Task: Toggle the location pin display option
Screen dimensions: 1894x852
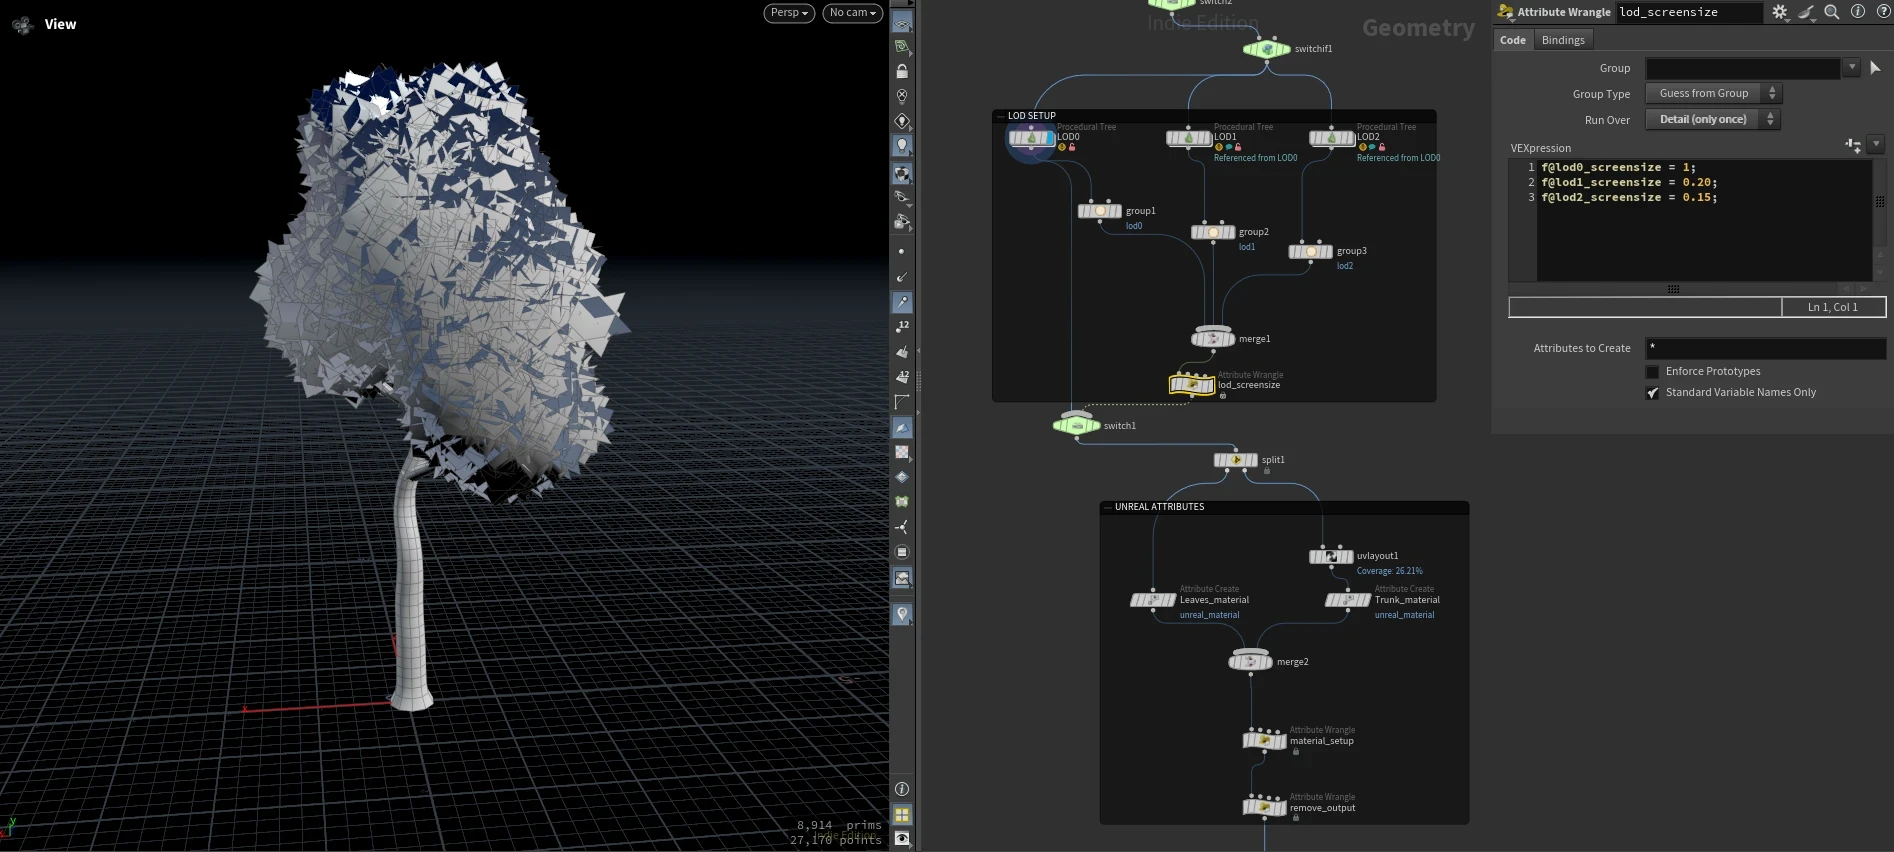Action: point(902,614)
